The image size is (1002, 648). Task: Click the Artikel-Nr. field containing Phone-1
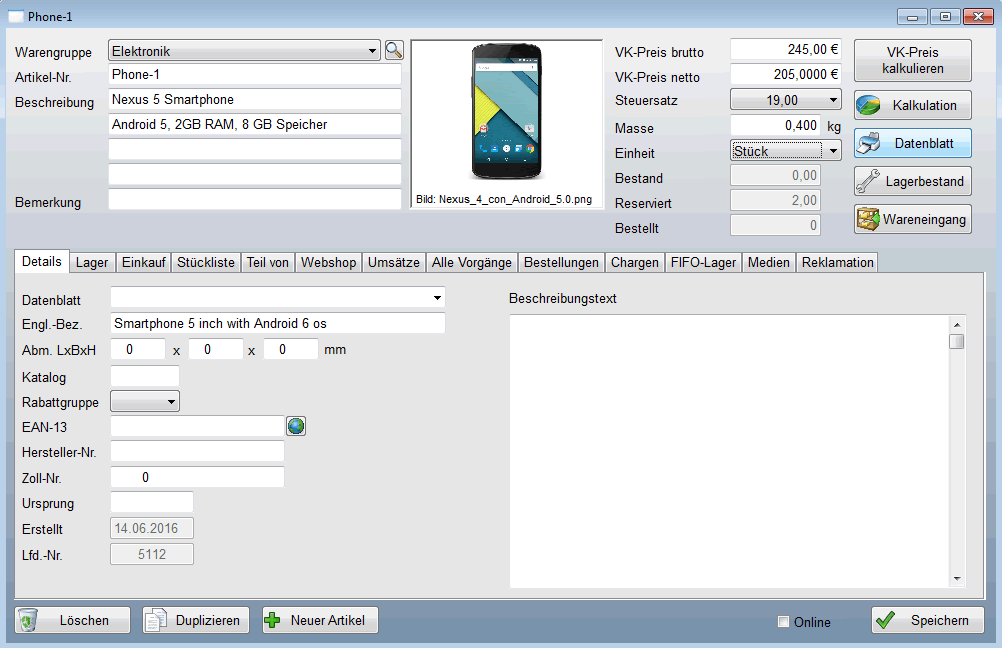click(255, 75)
